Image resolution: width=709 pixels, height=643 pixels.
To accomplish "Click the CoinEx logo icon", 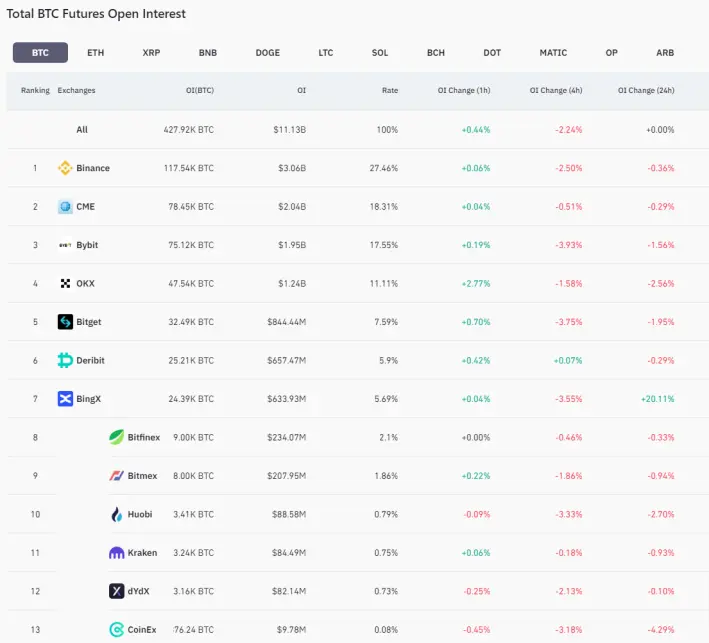I will pos(117,629).
